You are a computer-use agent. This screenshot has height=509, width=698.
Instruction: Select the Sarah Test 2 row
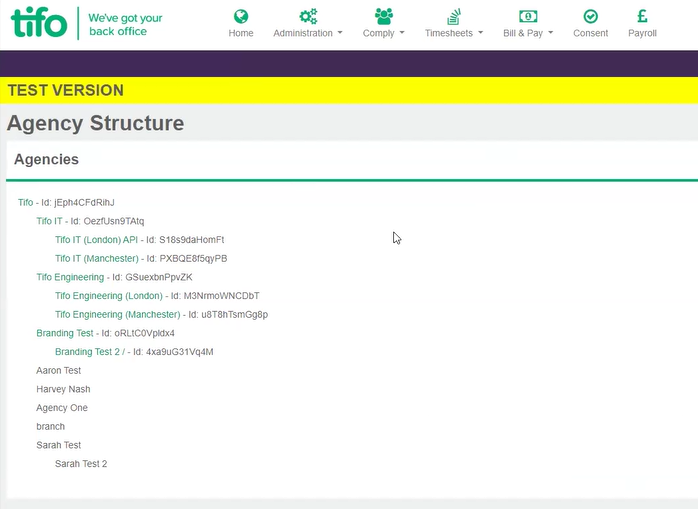81,464
